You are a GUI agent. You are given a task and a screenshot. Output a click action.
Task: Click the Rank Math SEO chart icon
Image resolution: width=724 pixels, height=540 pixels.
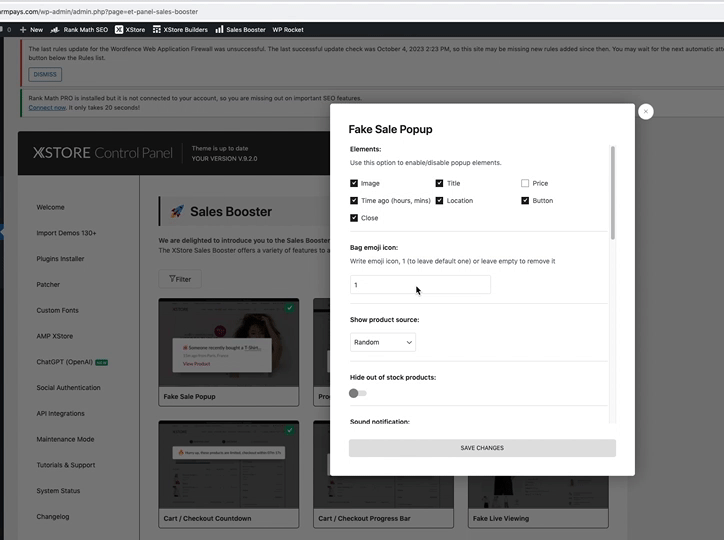coord(54,30)
